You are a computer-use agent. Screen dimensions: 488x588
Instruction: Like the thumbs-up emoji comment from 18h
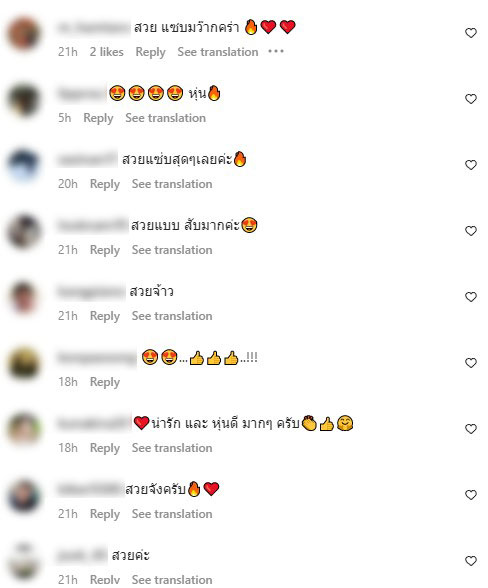(x=470, y=363)
